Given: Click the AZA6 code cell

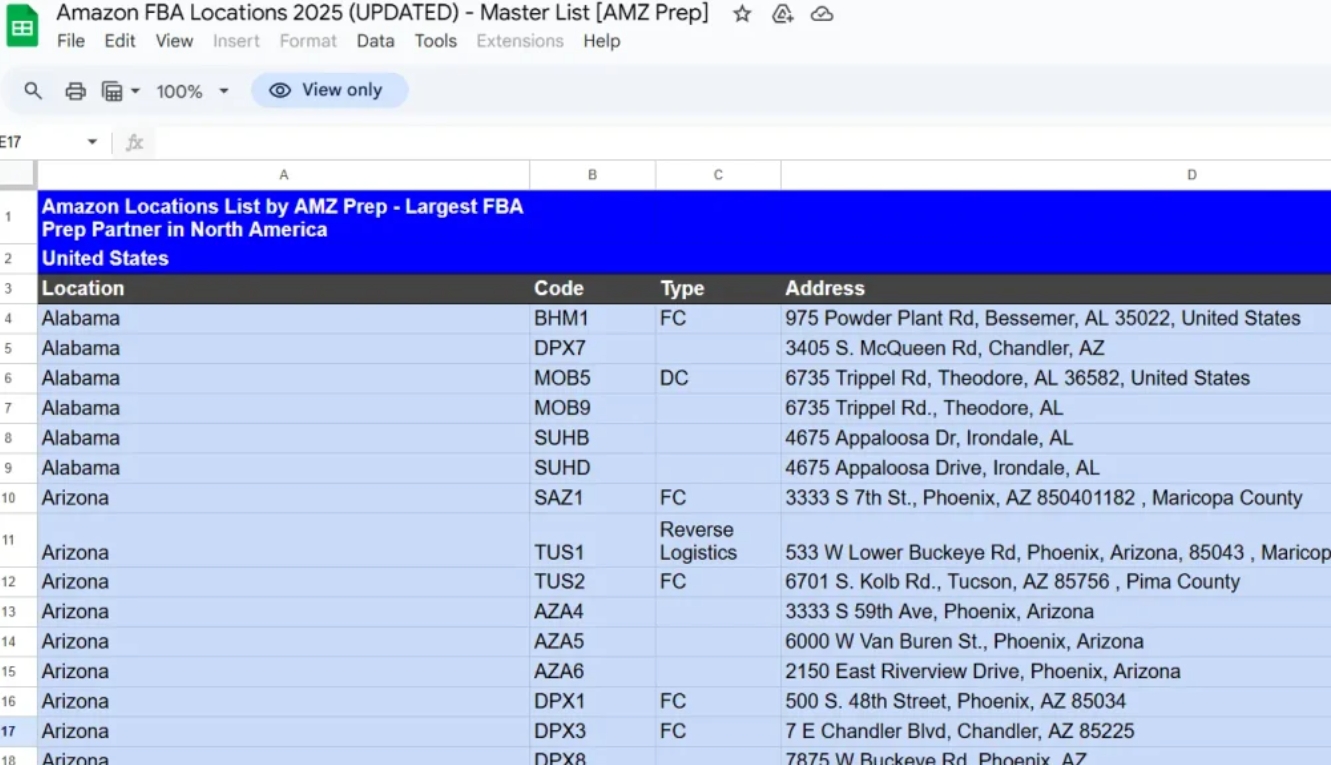Looking at the screenshot, I should pos(592,672).
